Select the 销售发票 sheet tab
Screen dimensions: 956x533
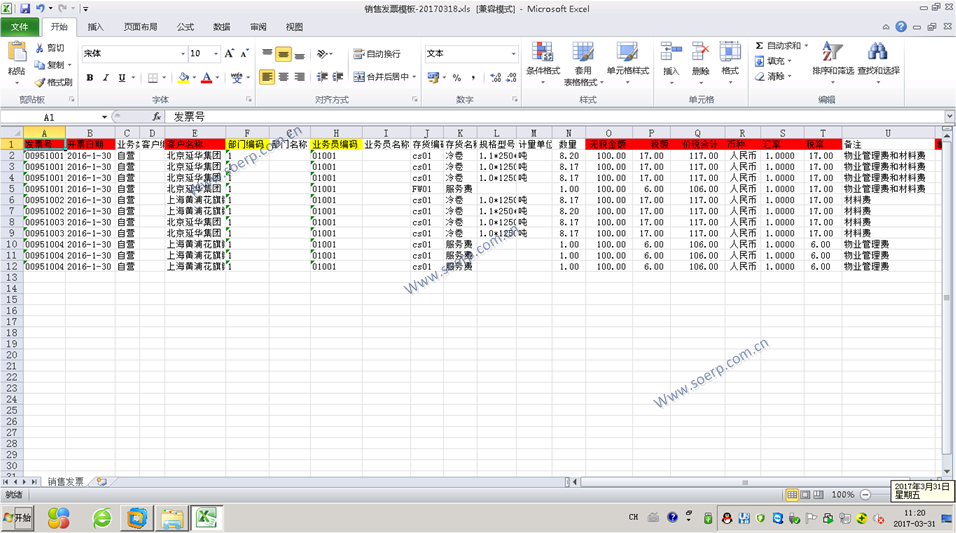[x=66, y=482]
